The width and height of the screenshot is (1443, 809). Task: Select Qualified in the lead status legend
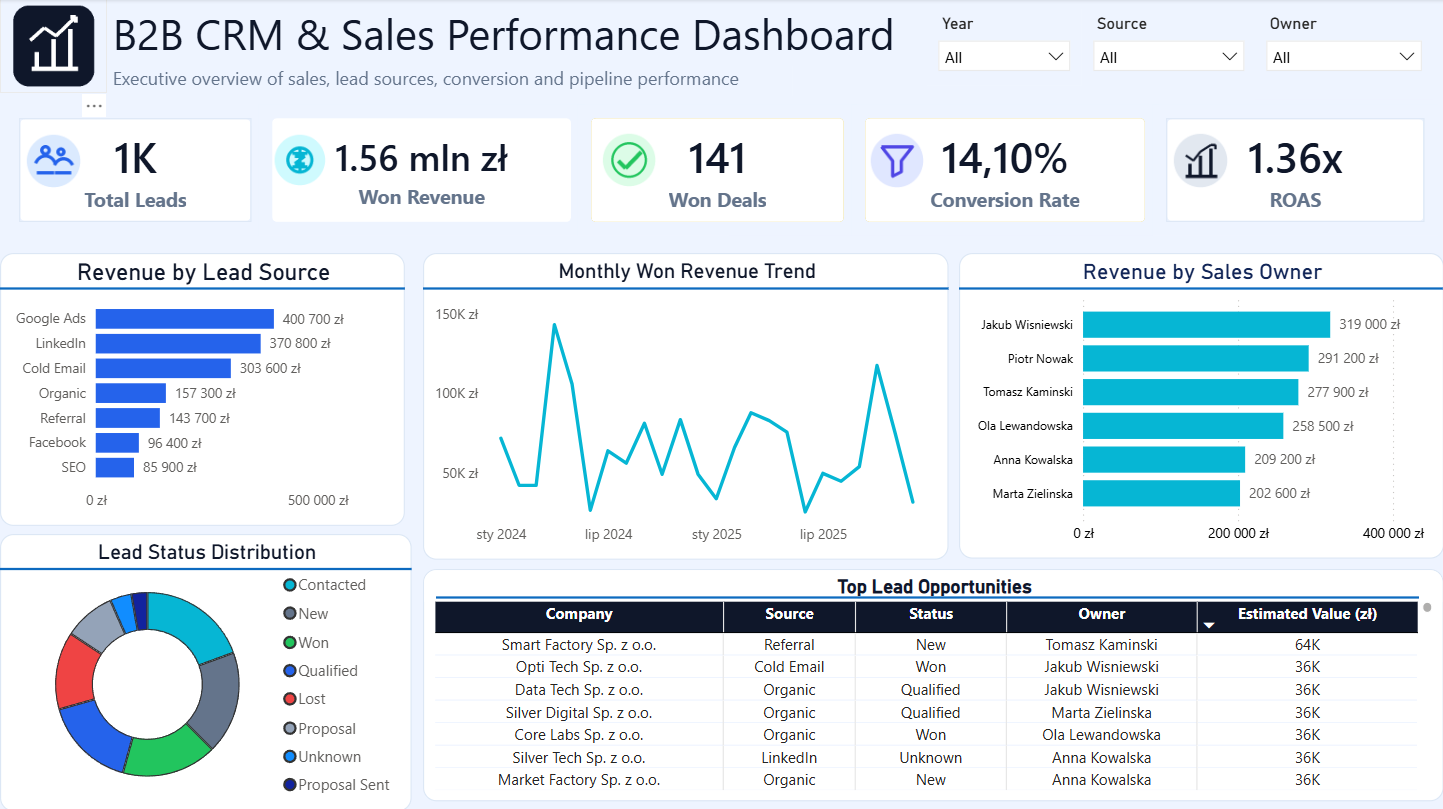pyautogui.click(x=321, y=671)
